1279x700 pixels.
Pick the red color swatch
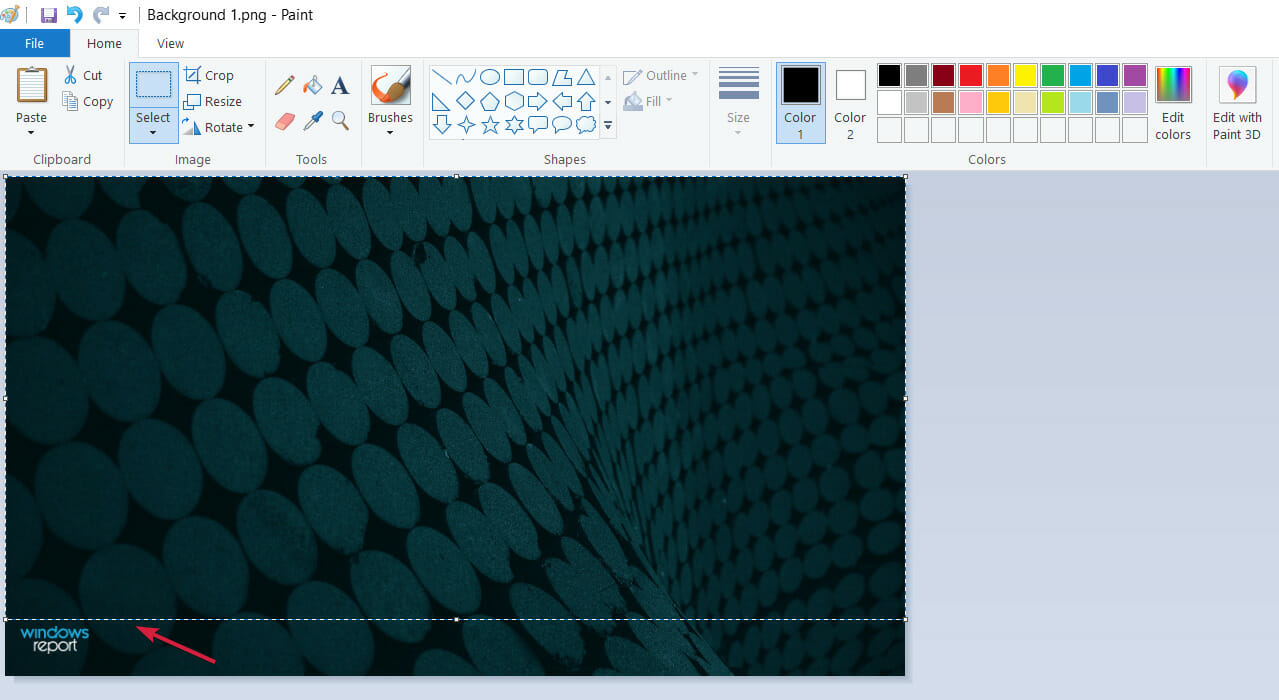coord(971,75)
